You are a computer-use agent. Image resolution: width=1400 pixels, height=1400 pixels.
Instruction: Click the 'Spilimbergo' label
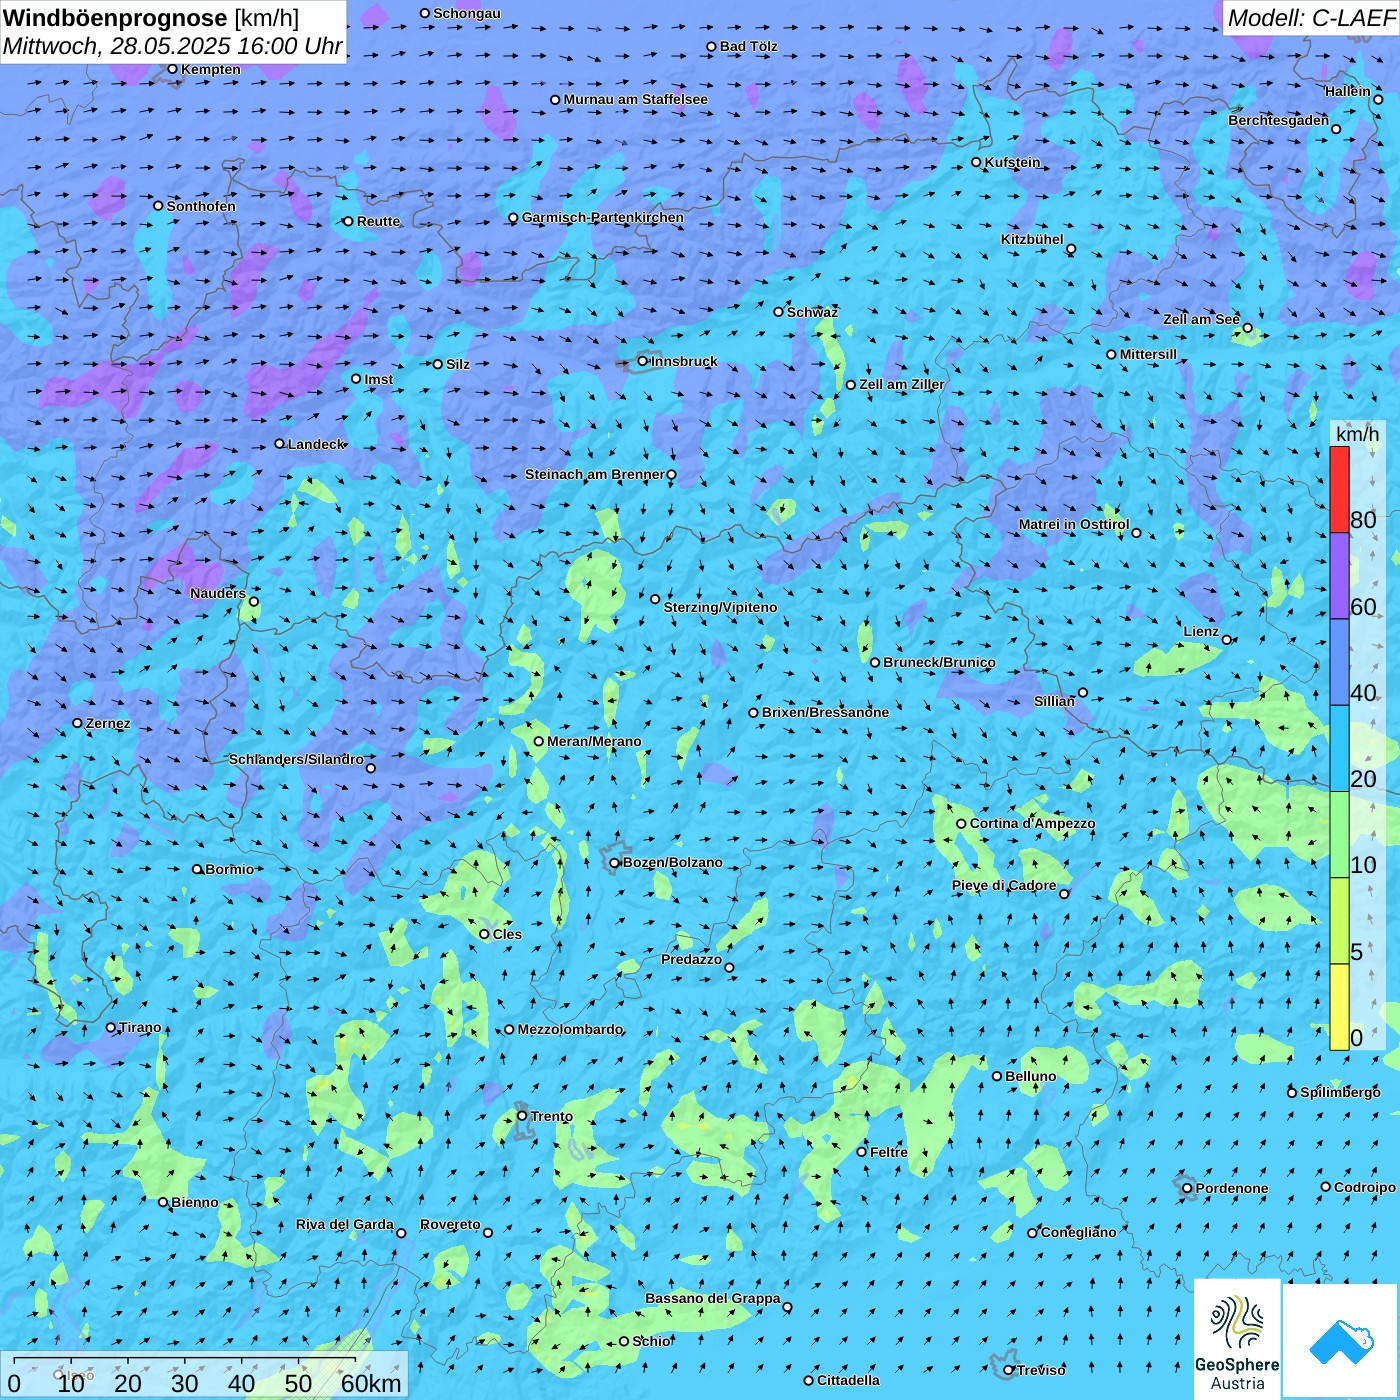click(1340, 1092)
